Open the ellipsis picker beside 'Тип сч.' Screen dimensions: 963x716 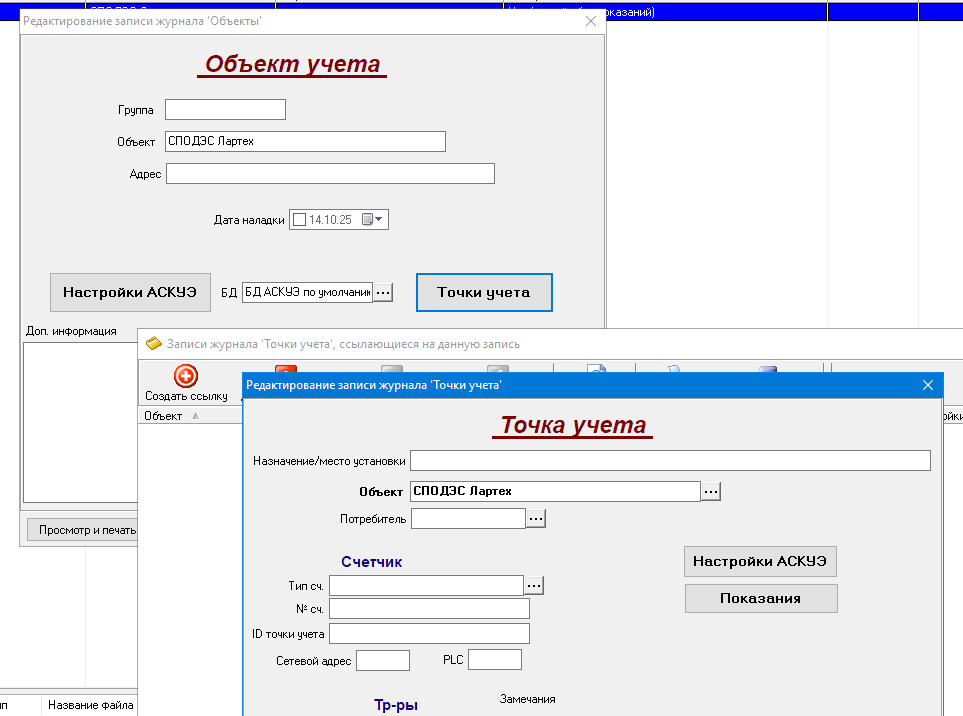coord(534,585)
